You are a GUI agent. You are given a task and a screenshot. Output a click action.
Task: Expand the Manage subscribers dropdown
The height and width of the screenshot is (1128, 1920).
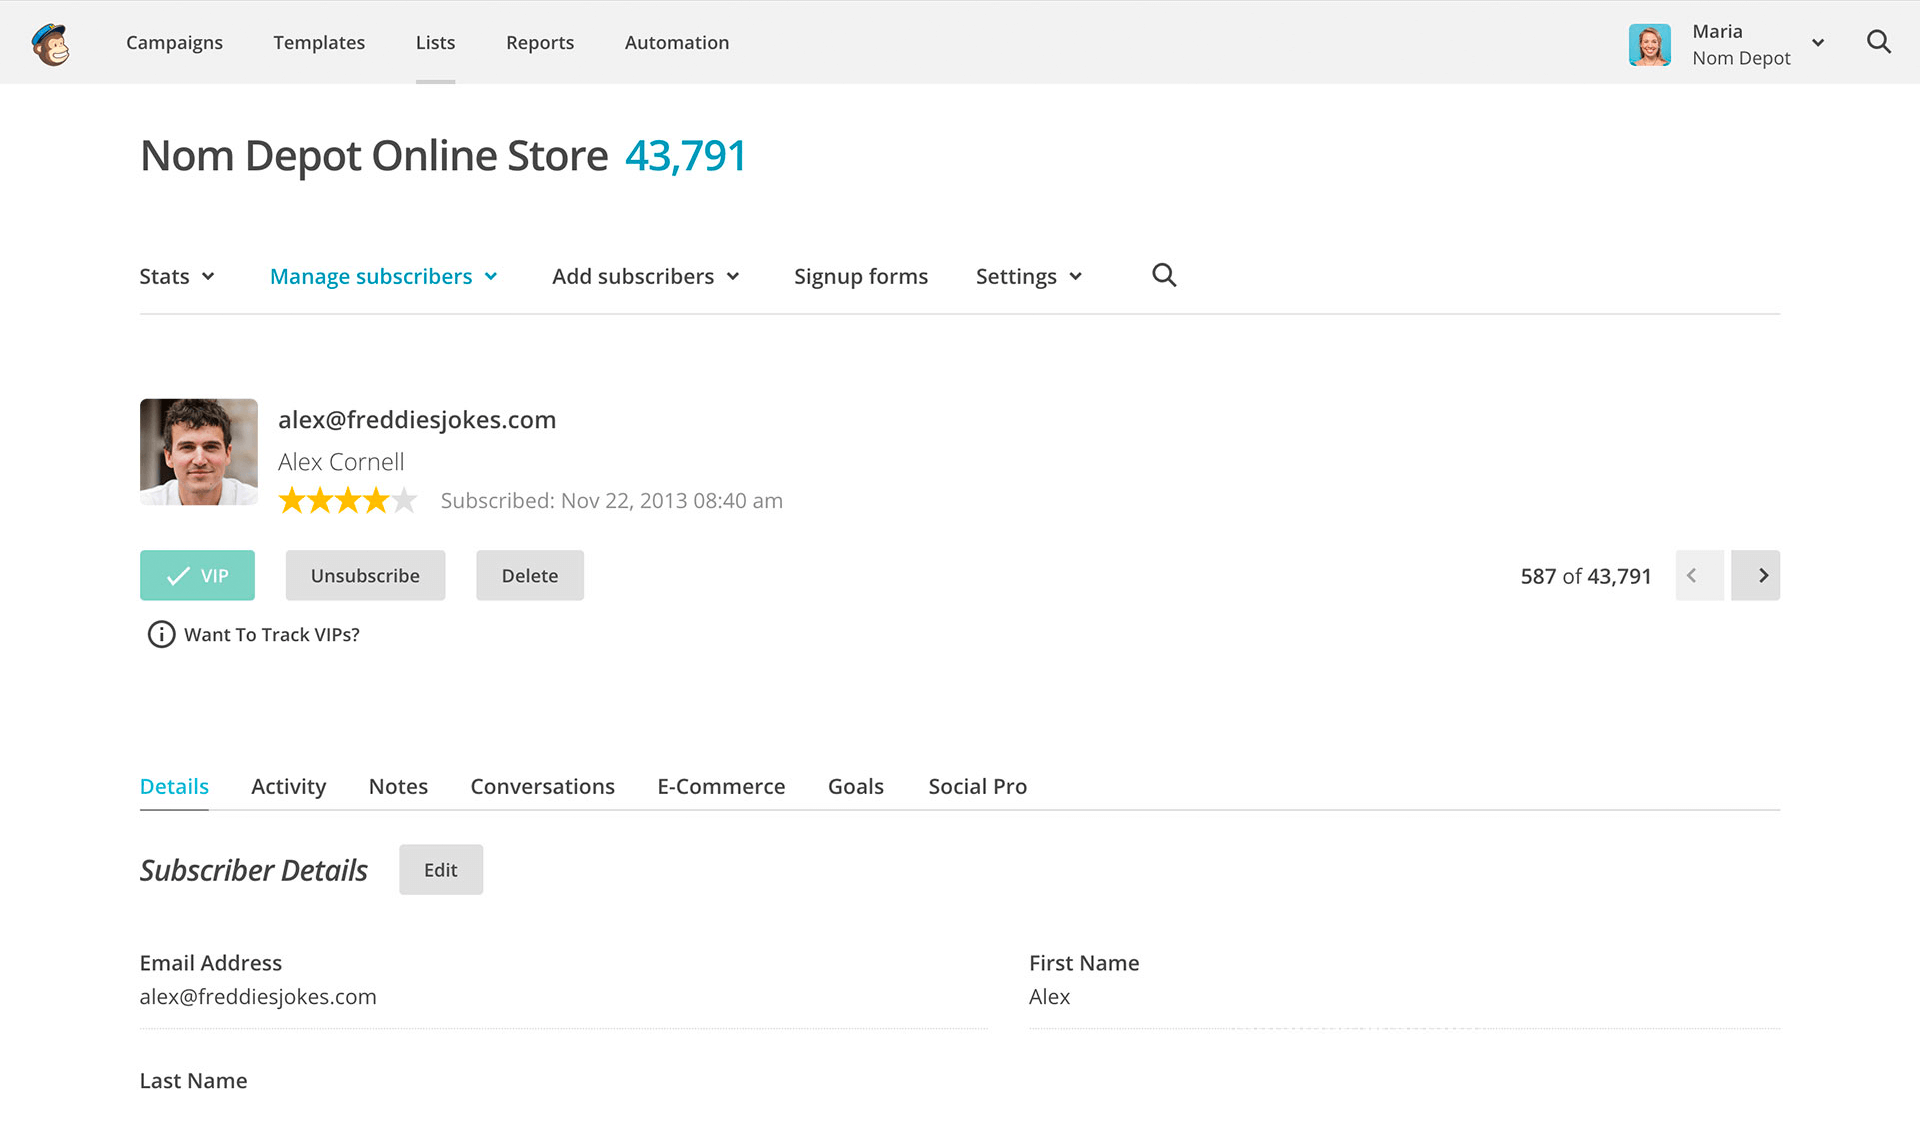coord(384,275)
